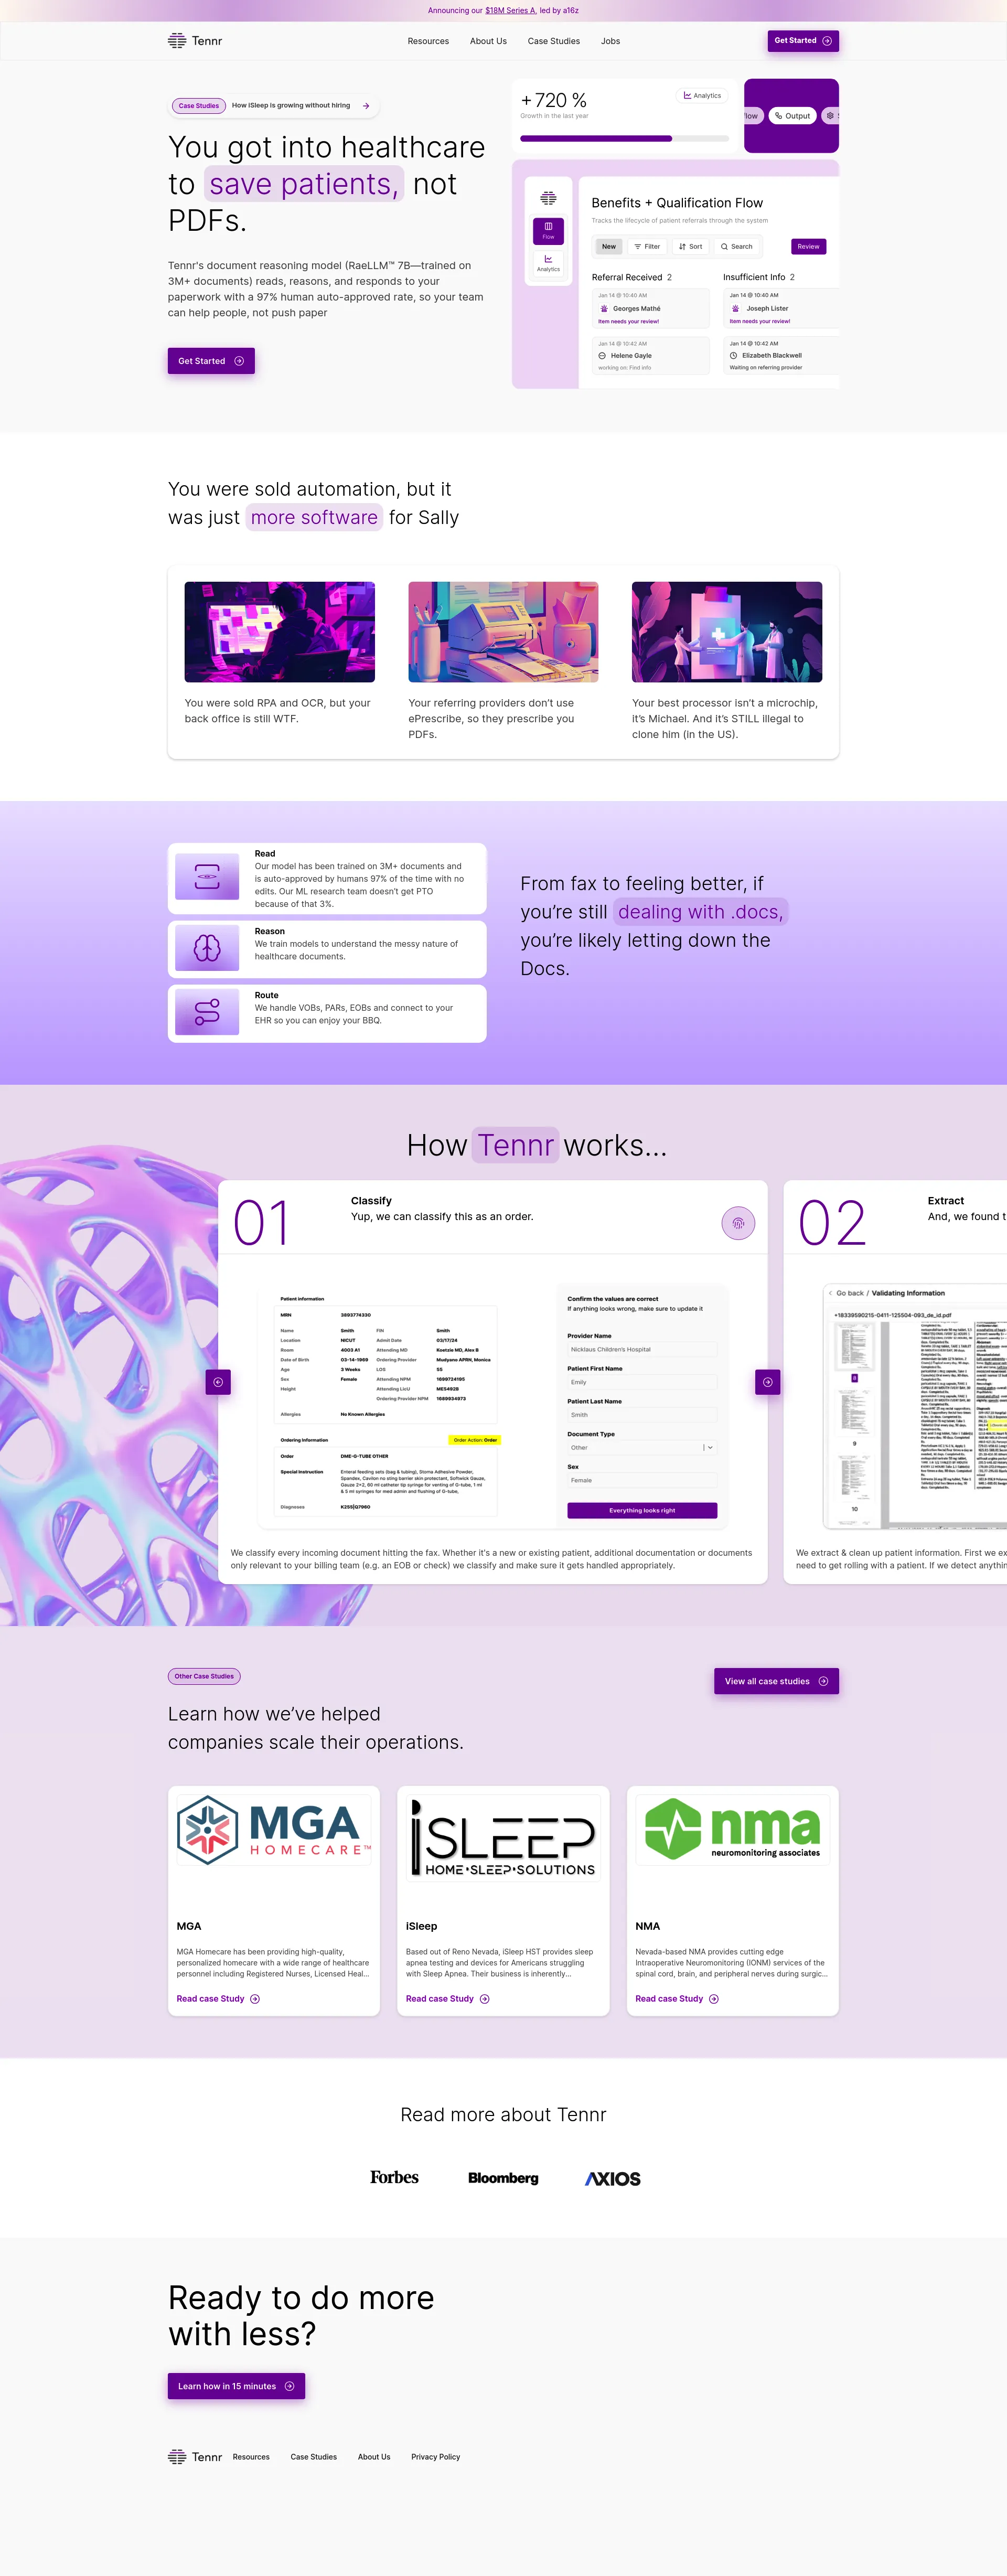Click the footer Tennr logo
Screen dimensions: 1007x2576
195,2457
